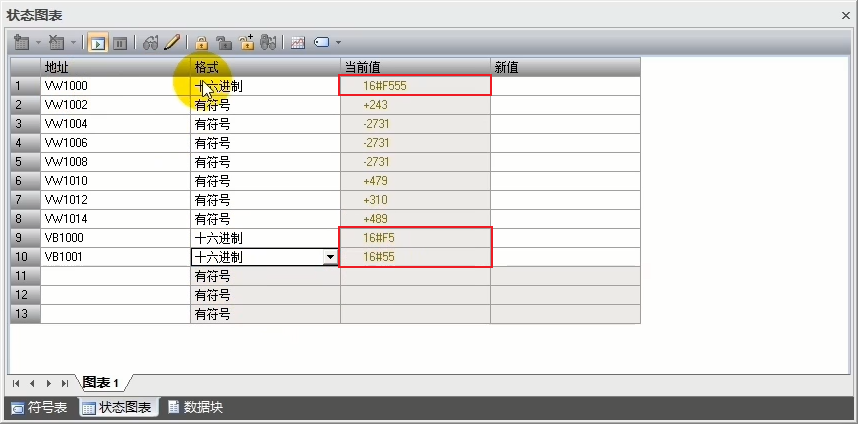This screenshot has width=858, height=424.
Task: Go to next chart tab arrow
Action: coord(49,384)
